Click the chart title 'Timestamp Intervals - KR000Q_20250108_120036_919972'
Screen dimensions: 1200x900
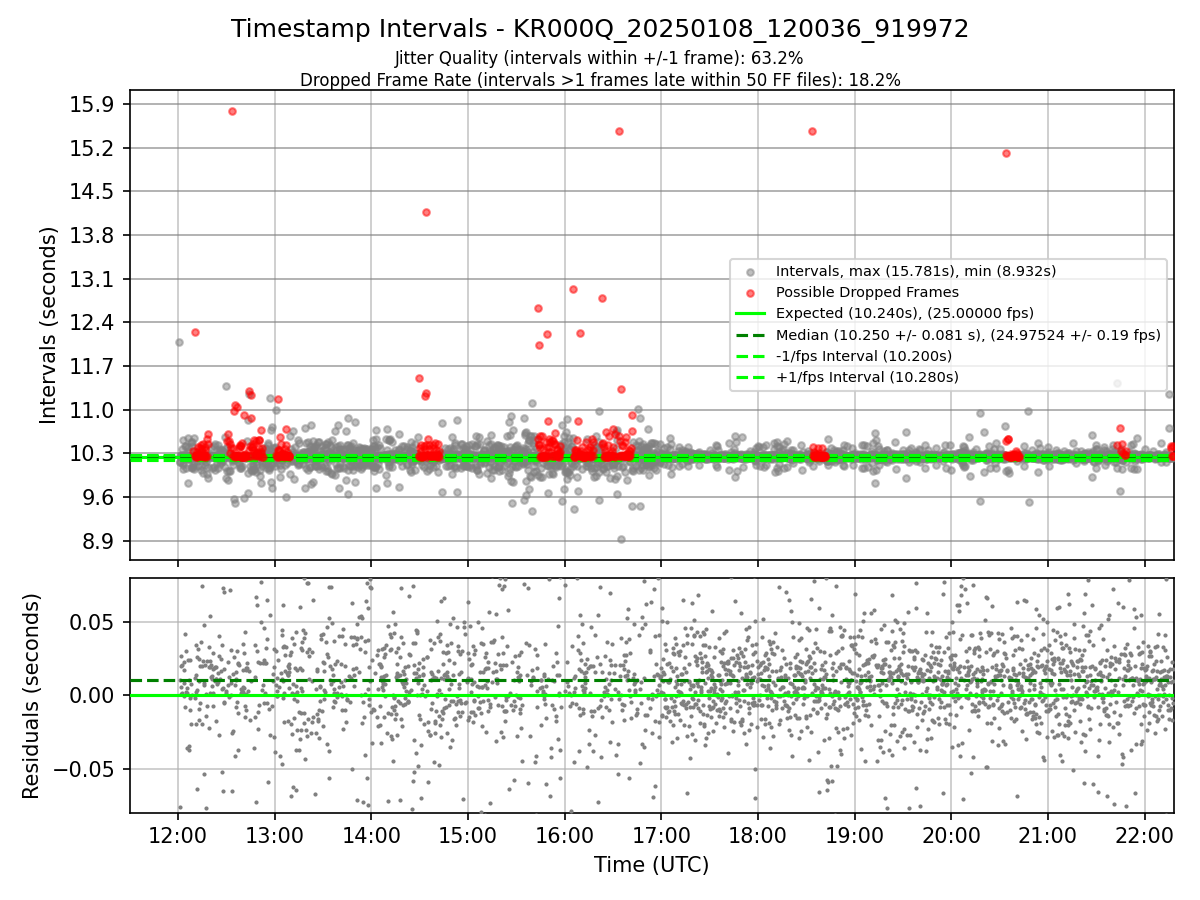[600, 29]
